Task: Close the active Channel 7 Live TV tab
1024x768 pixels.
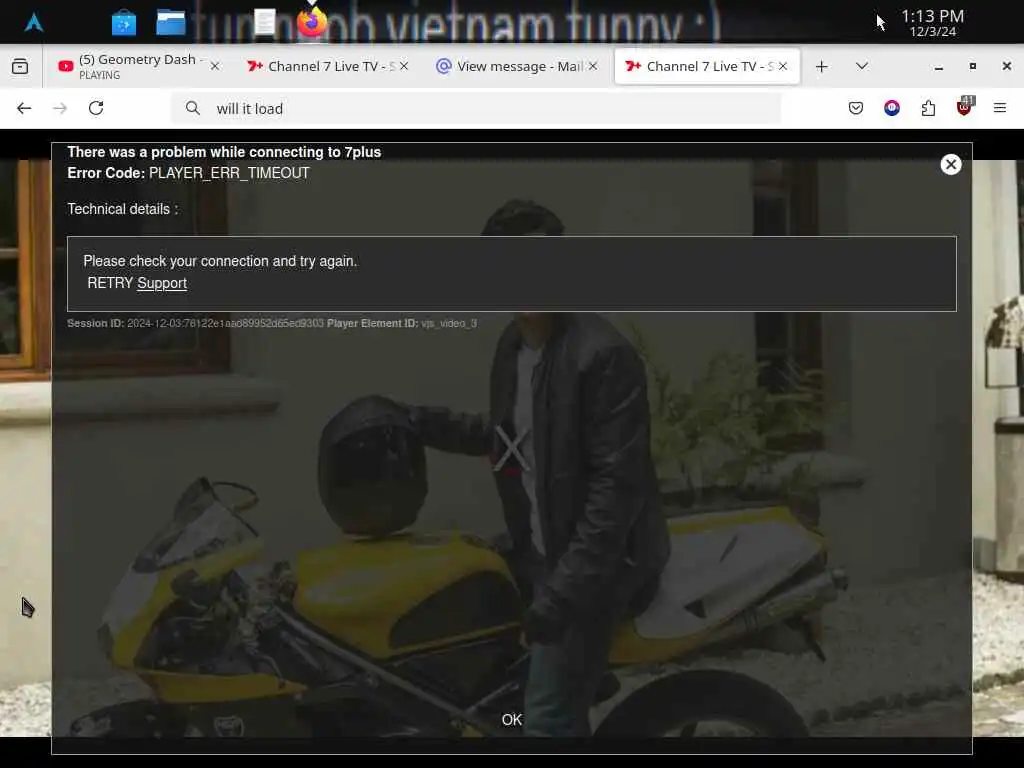Action: tap(783, 66)
